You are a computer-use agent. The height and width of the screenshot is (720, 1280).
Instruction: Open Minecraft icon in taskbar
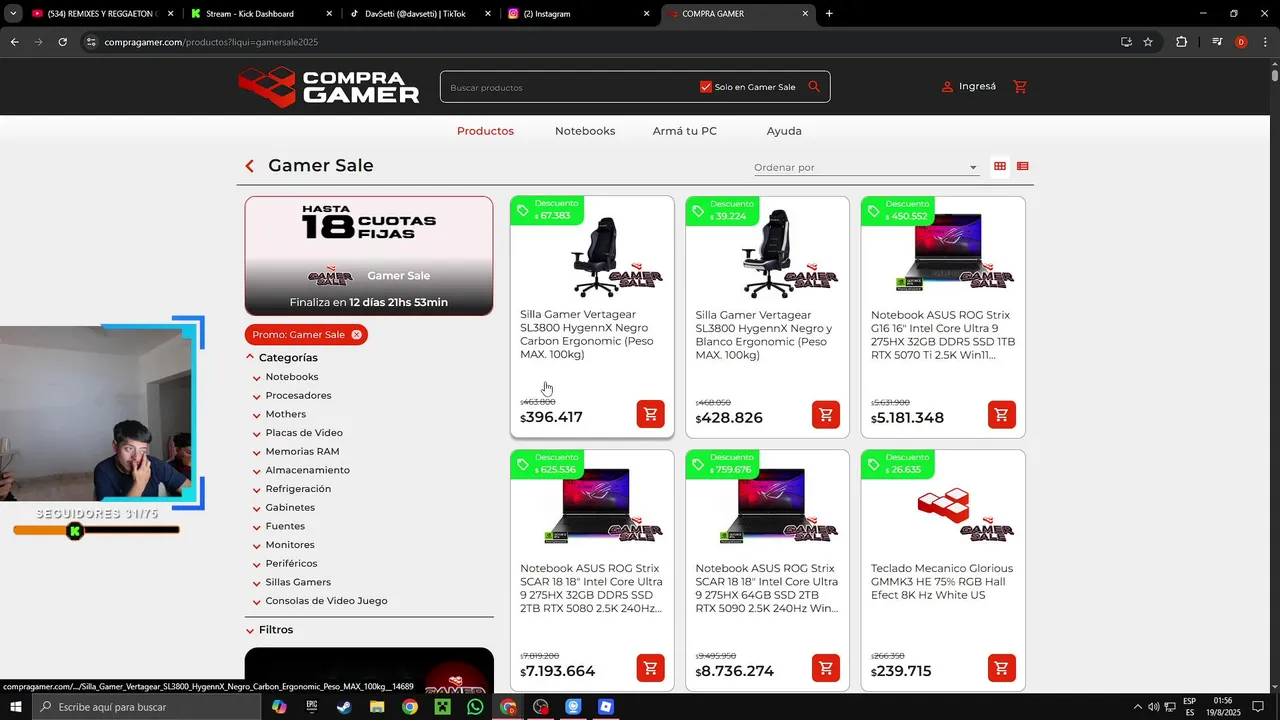[x=442, y=707]
